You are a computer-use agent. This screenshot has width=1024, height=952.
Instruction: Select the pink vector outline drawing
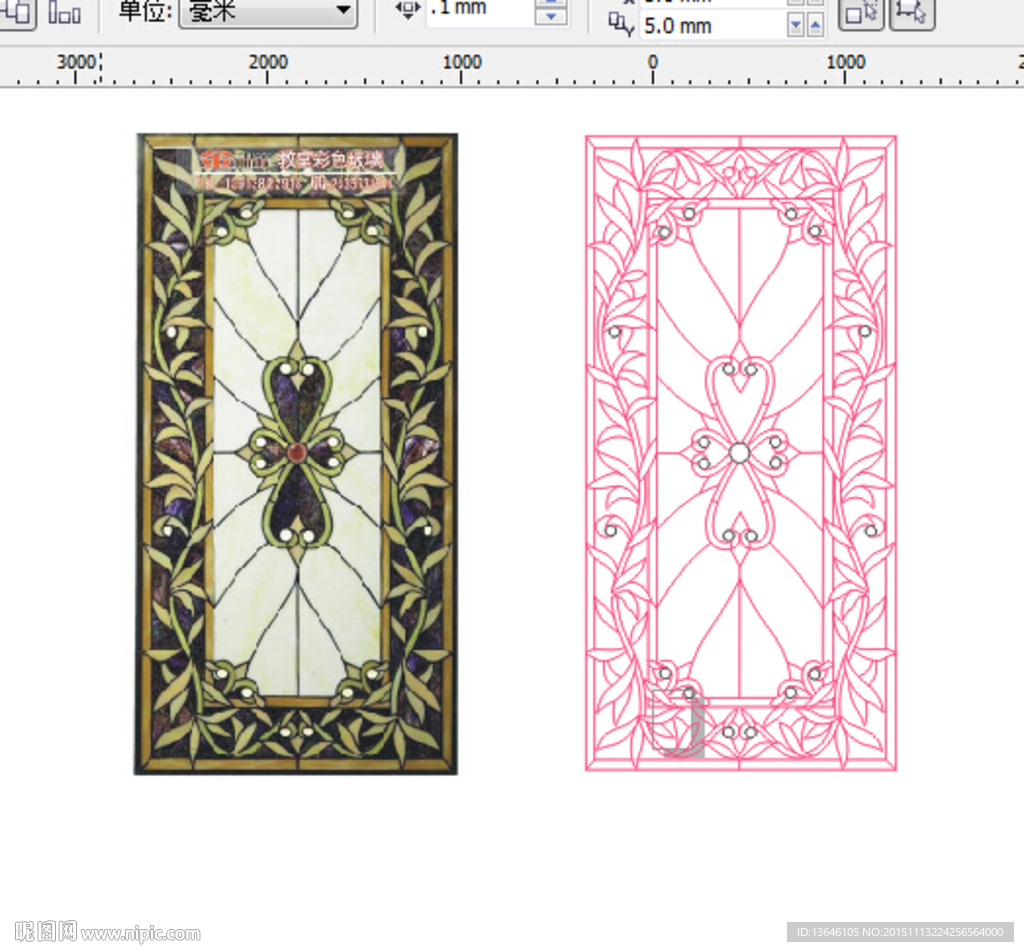(x=740, y=300)
